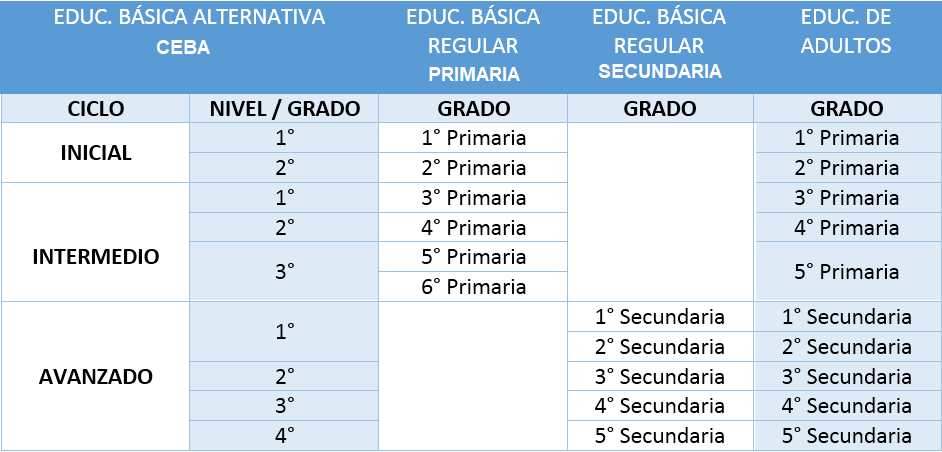Select 1° Secundaria in regular secondary column
This screenshot has width=942, height=452.
pos(659,317)
